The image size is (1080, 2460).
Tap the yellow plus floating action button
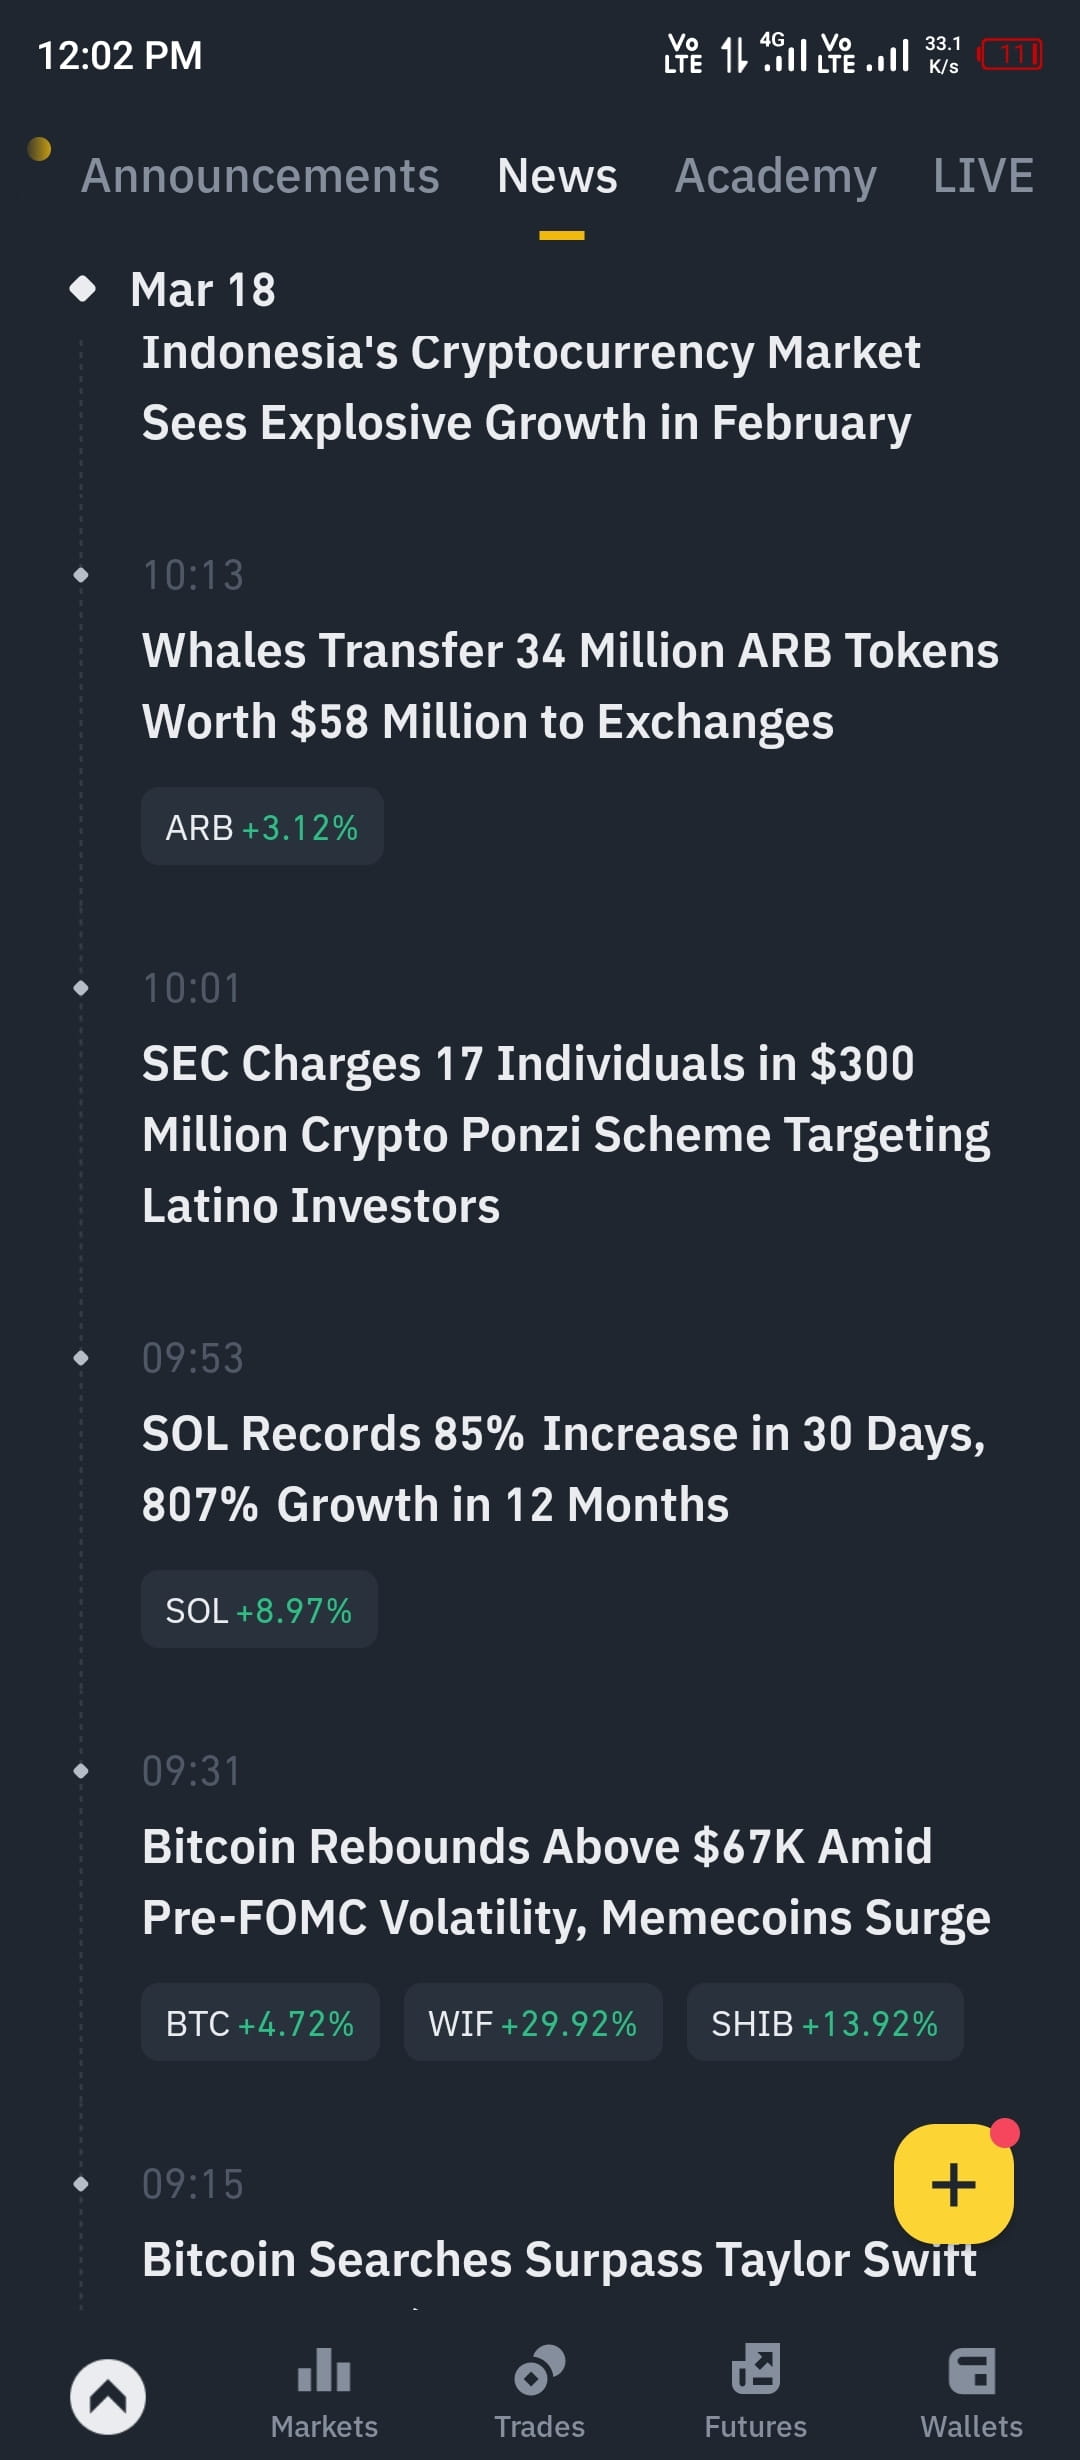coord(953,2184)
